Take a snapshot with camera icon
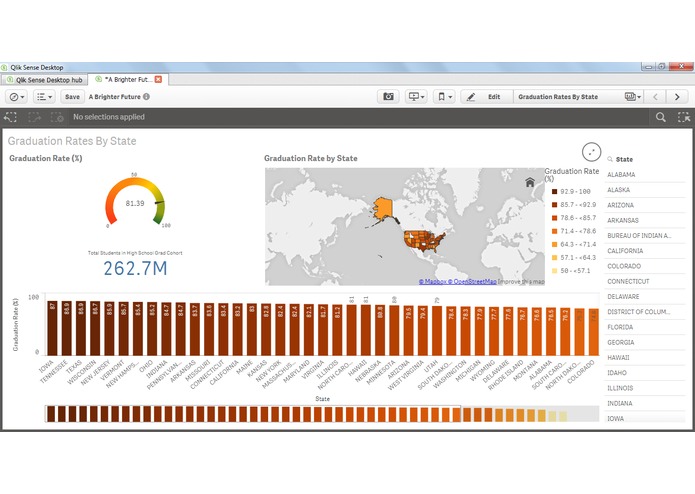The image size is (695, 494). (388, 97)
